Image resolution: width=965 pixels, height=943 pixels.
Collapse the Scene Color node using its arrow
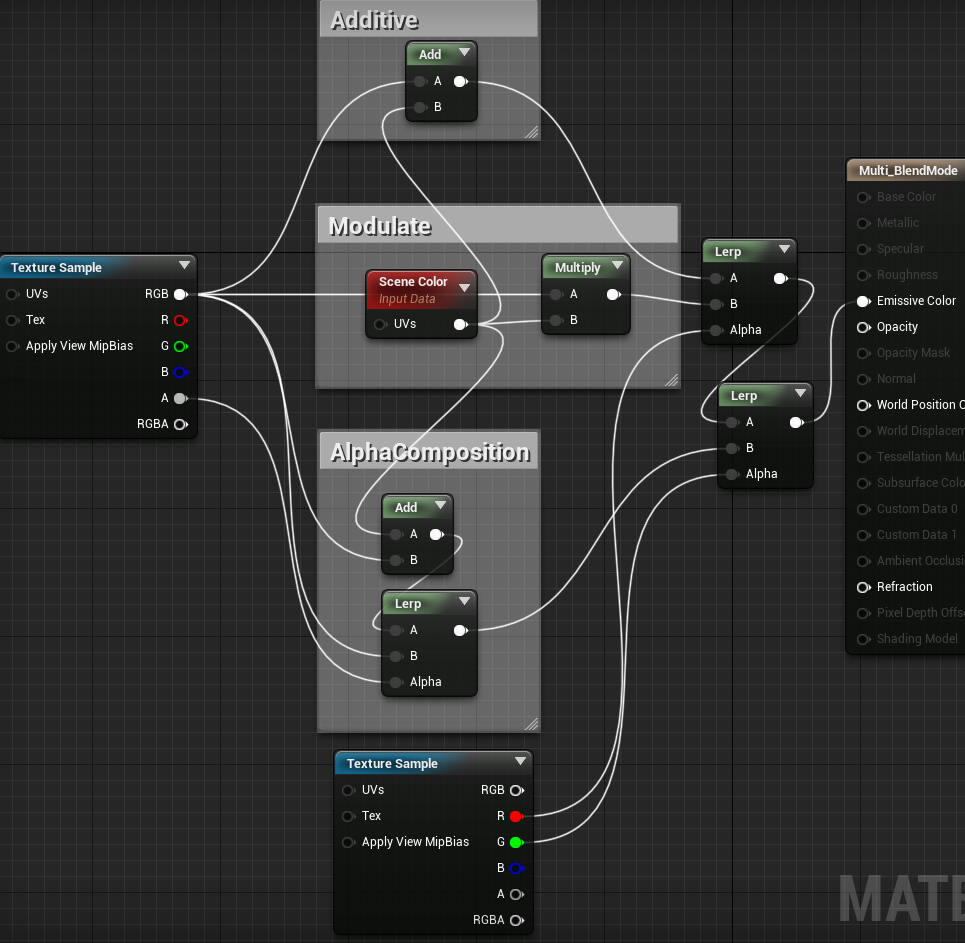point(464,287)
